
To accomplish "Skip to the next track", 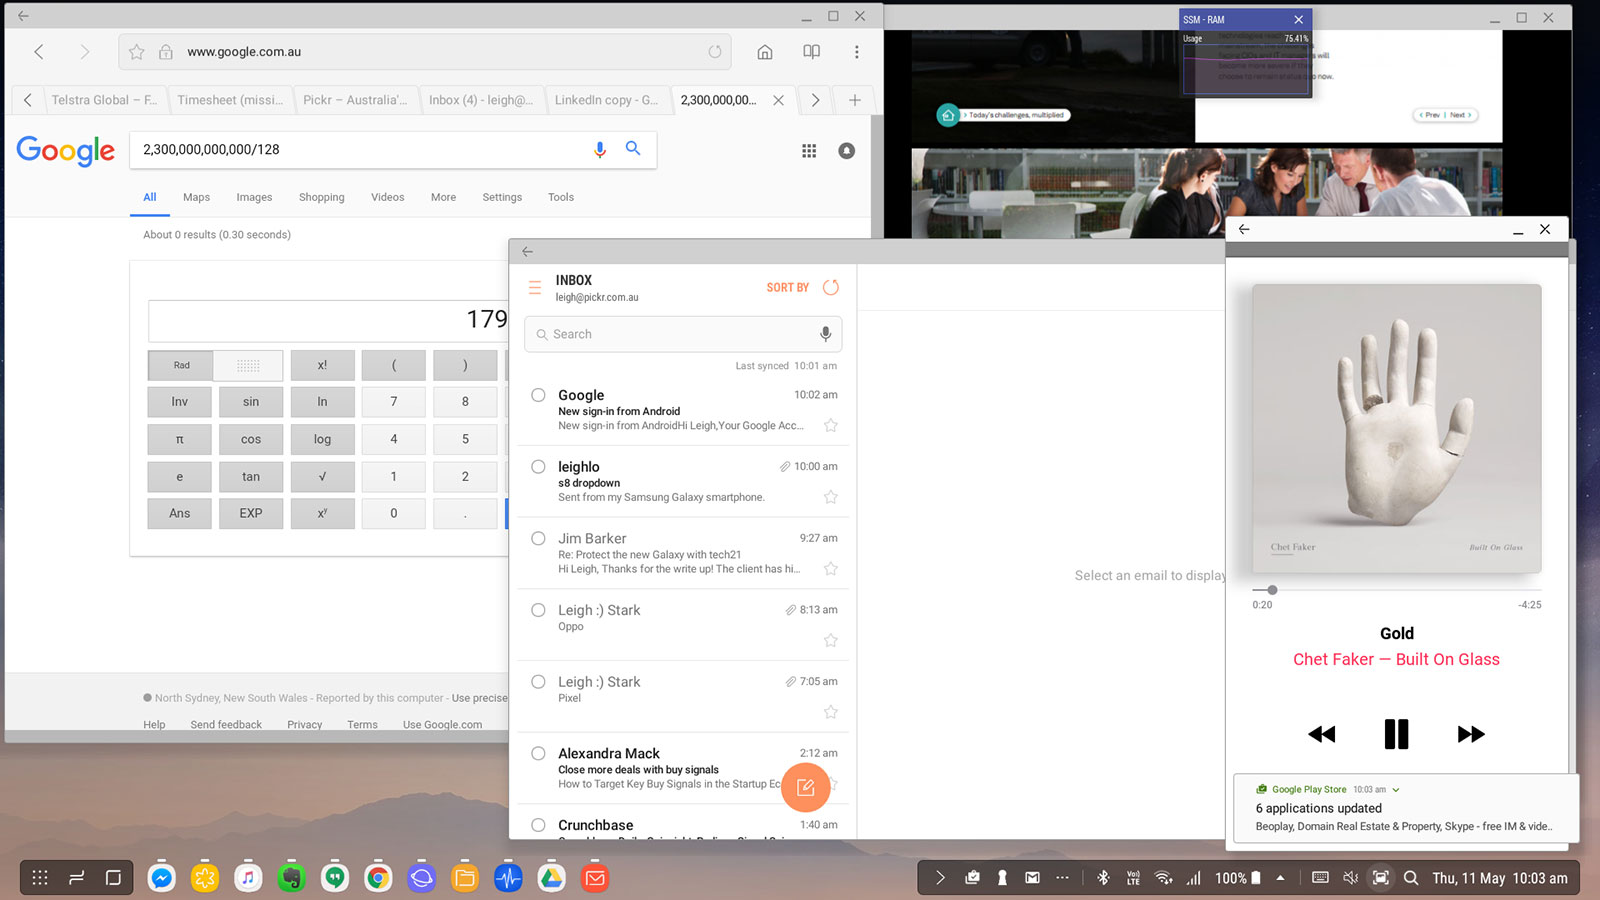I will point(1470,734).
